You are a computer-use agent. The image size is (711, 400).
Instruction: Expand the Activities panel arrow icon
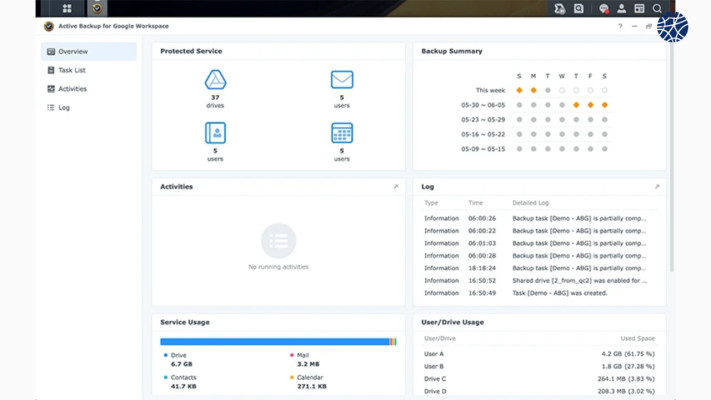(x=396, y=186)
